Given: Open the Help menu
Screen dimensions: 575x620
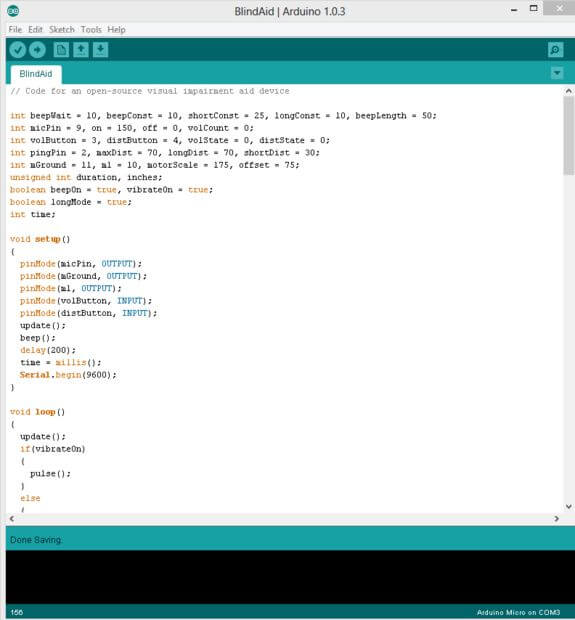Looking at the screenshot, I should point(116,30).
